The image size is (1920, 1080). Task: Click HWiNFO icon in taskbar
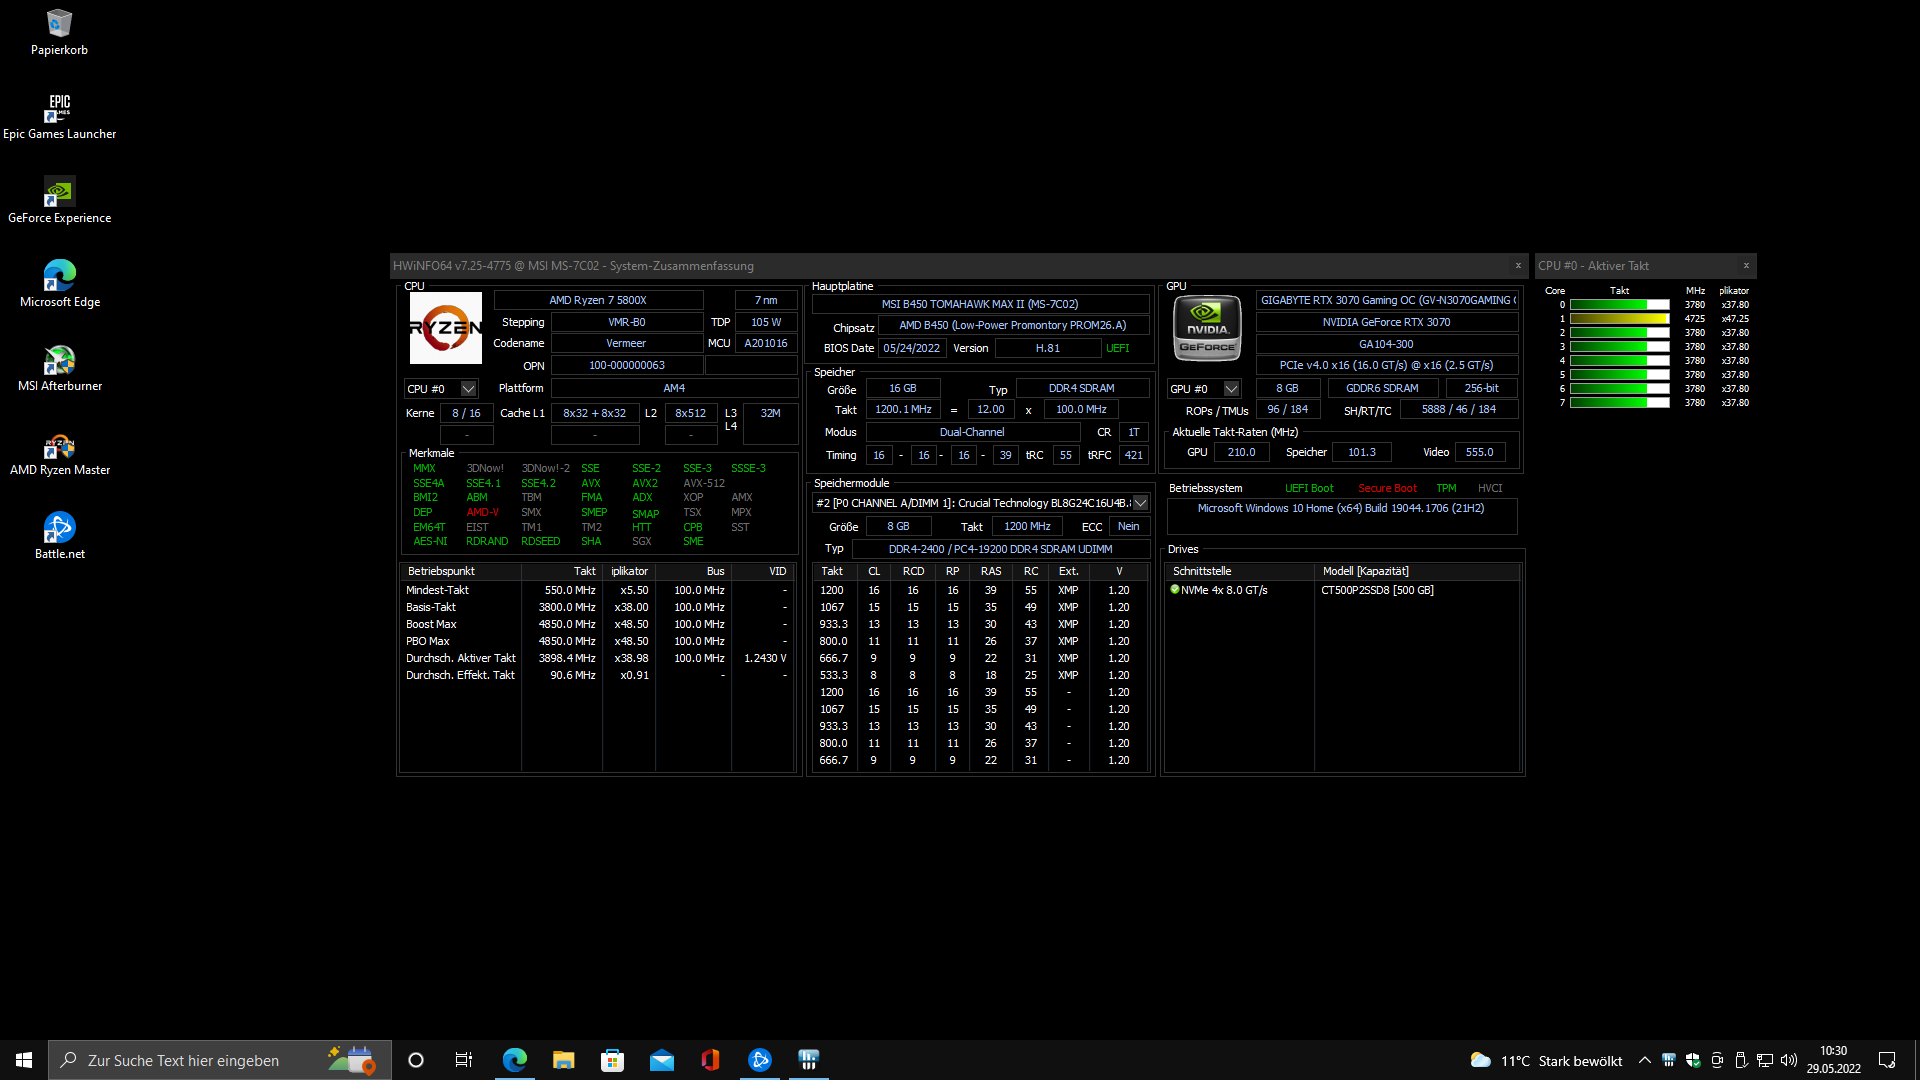[x=808, y=1060]
